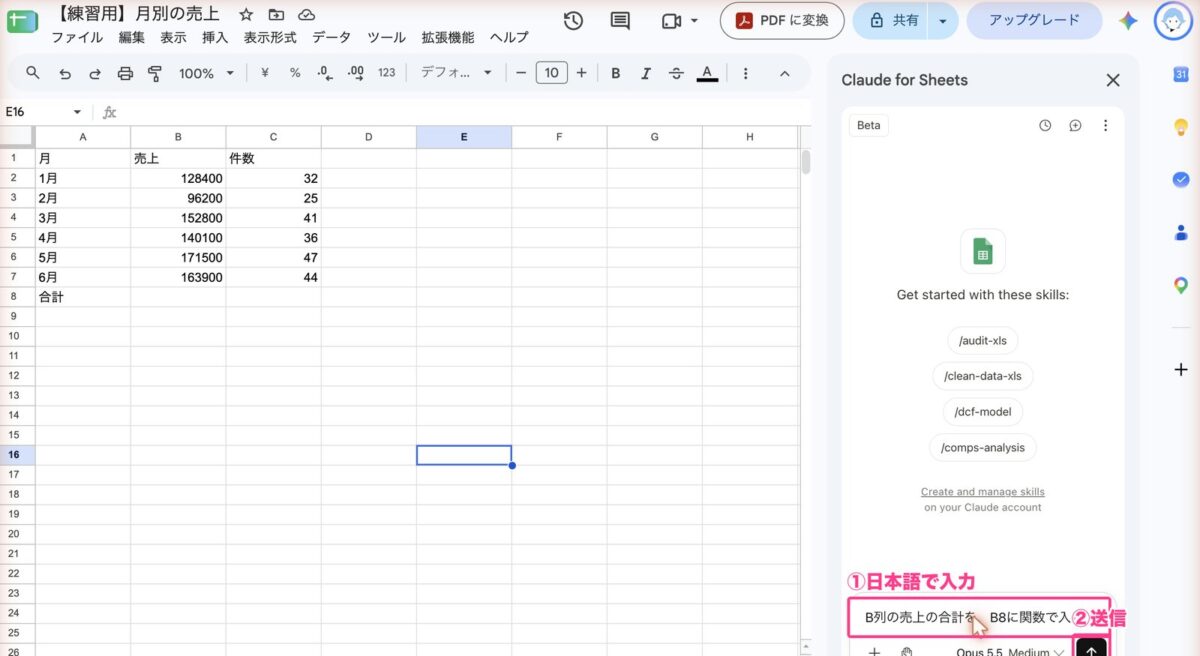
Task: Open the 表示 menu
Action: click(173, 37)
